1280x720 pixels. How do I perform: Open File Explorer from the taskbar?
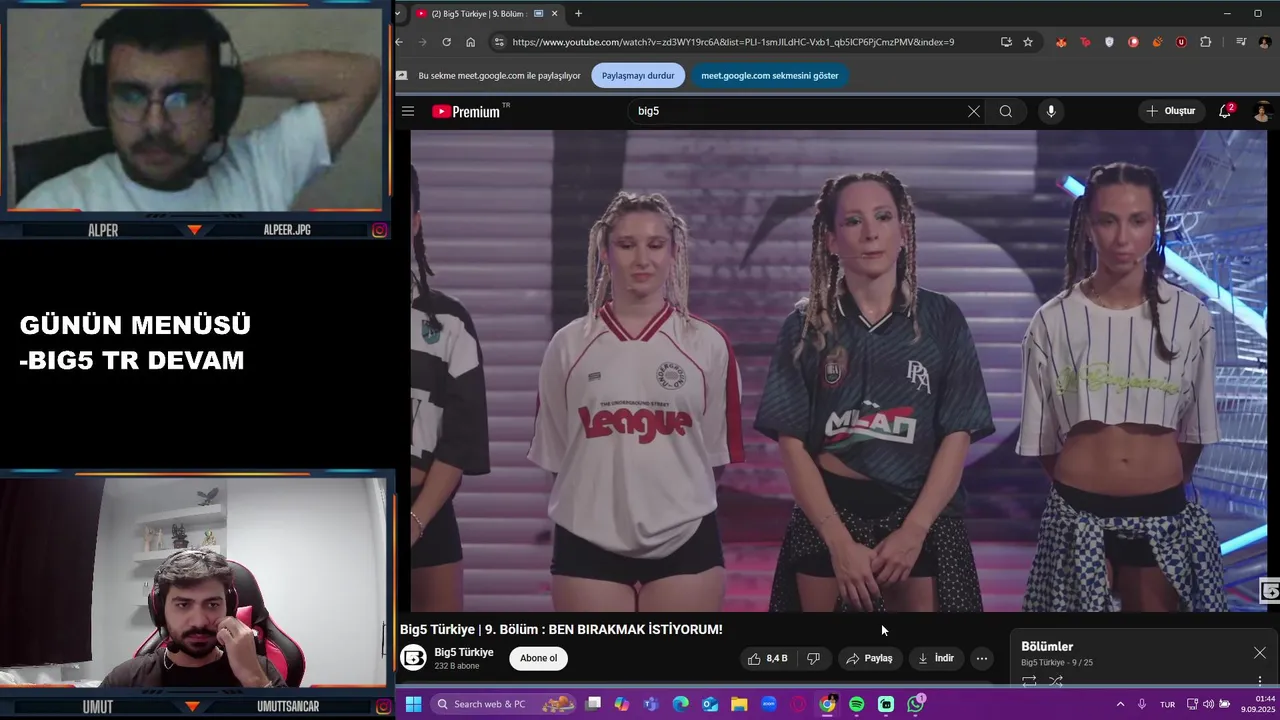(x=739, y=704)
